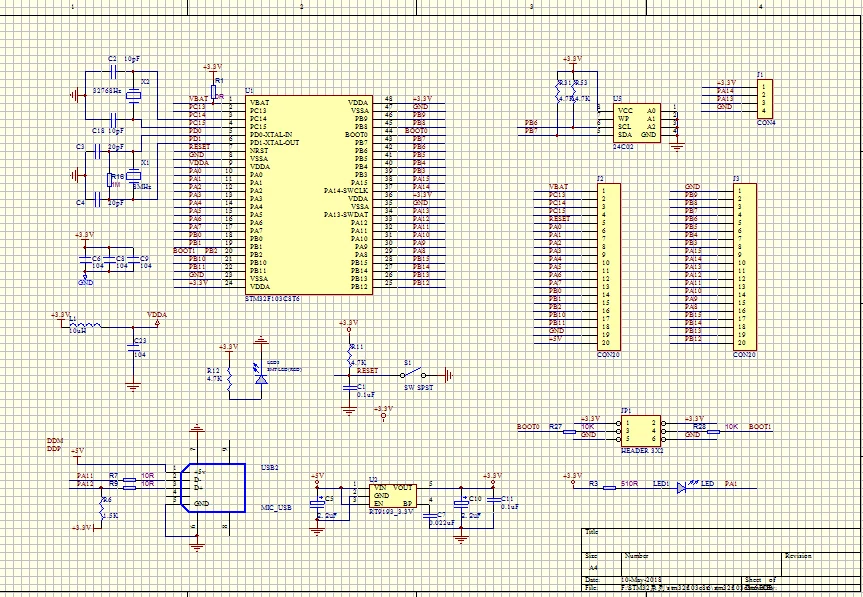Click the X1 8MHz crystal symbol
The height and width of the screenshot is (597, 863).
133,176
